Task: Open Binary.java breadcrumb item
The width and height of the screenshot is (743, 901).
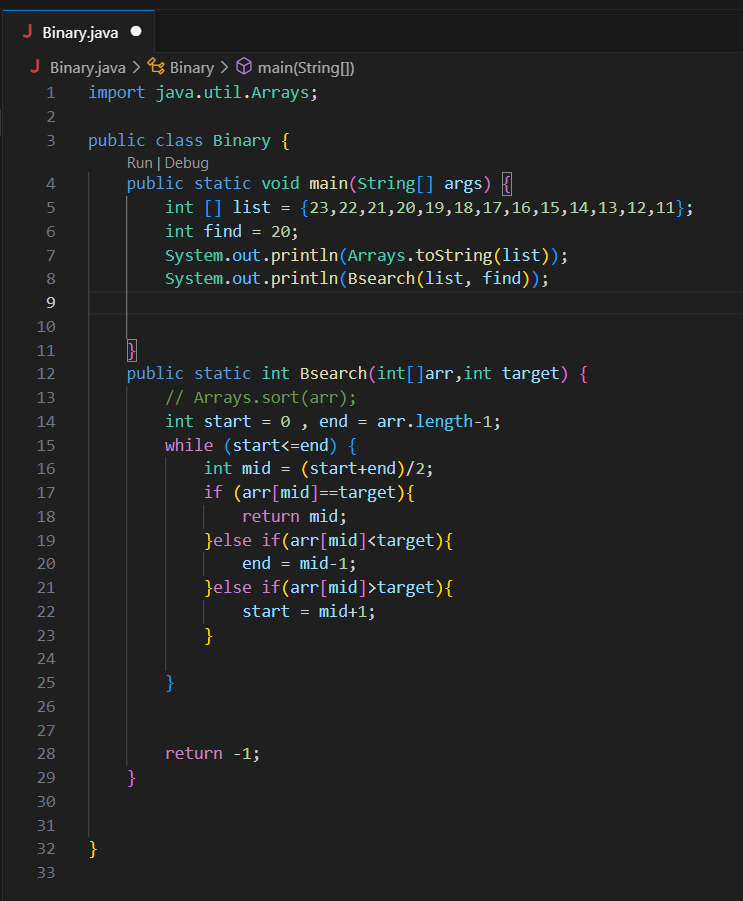Action: pos(87,68)
